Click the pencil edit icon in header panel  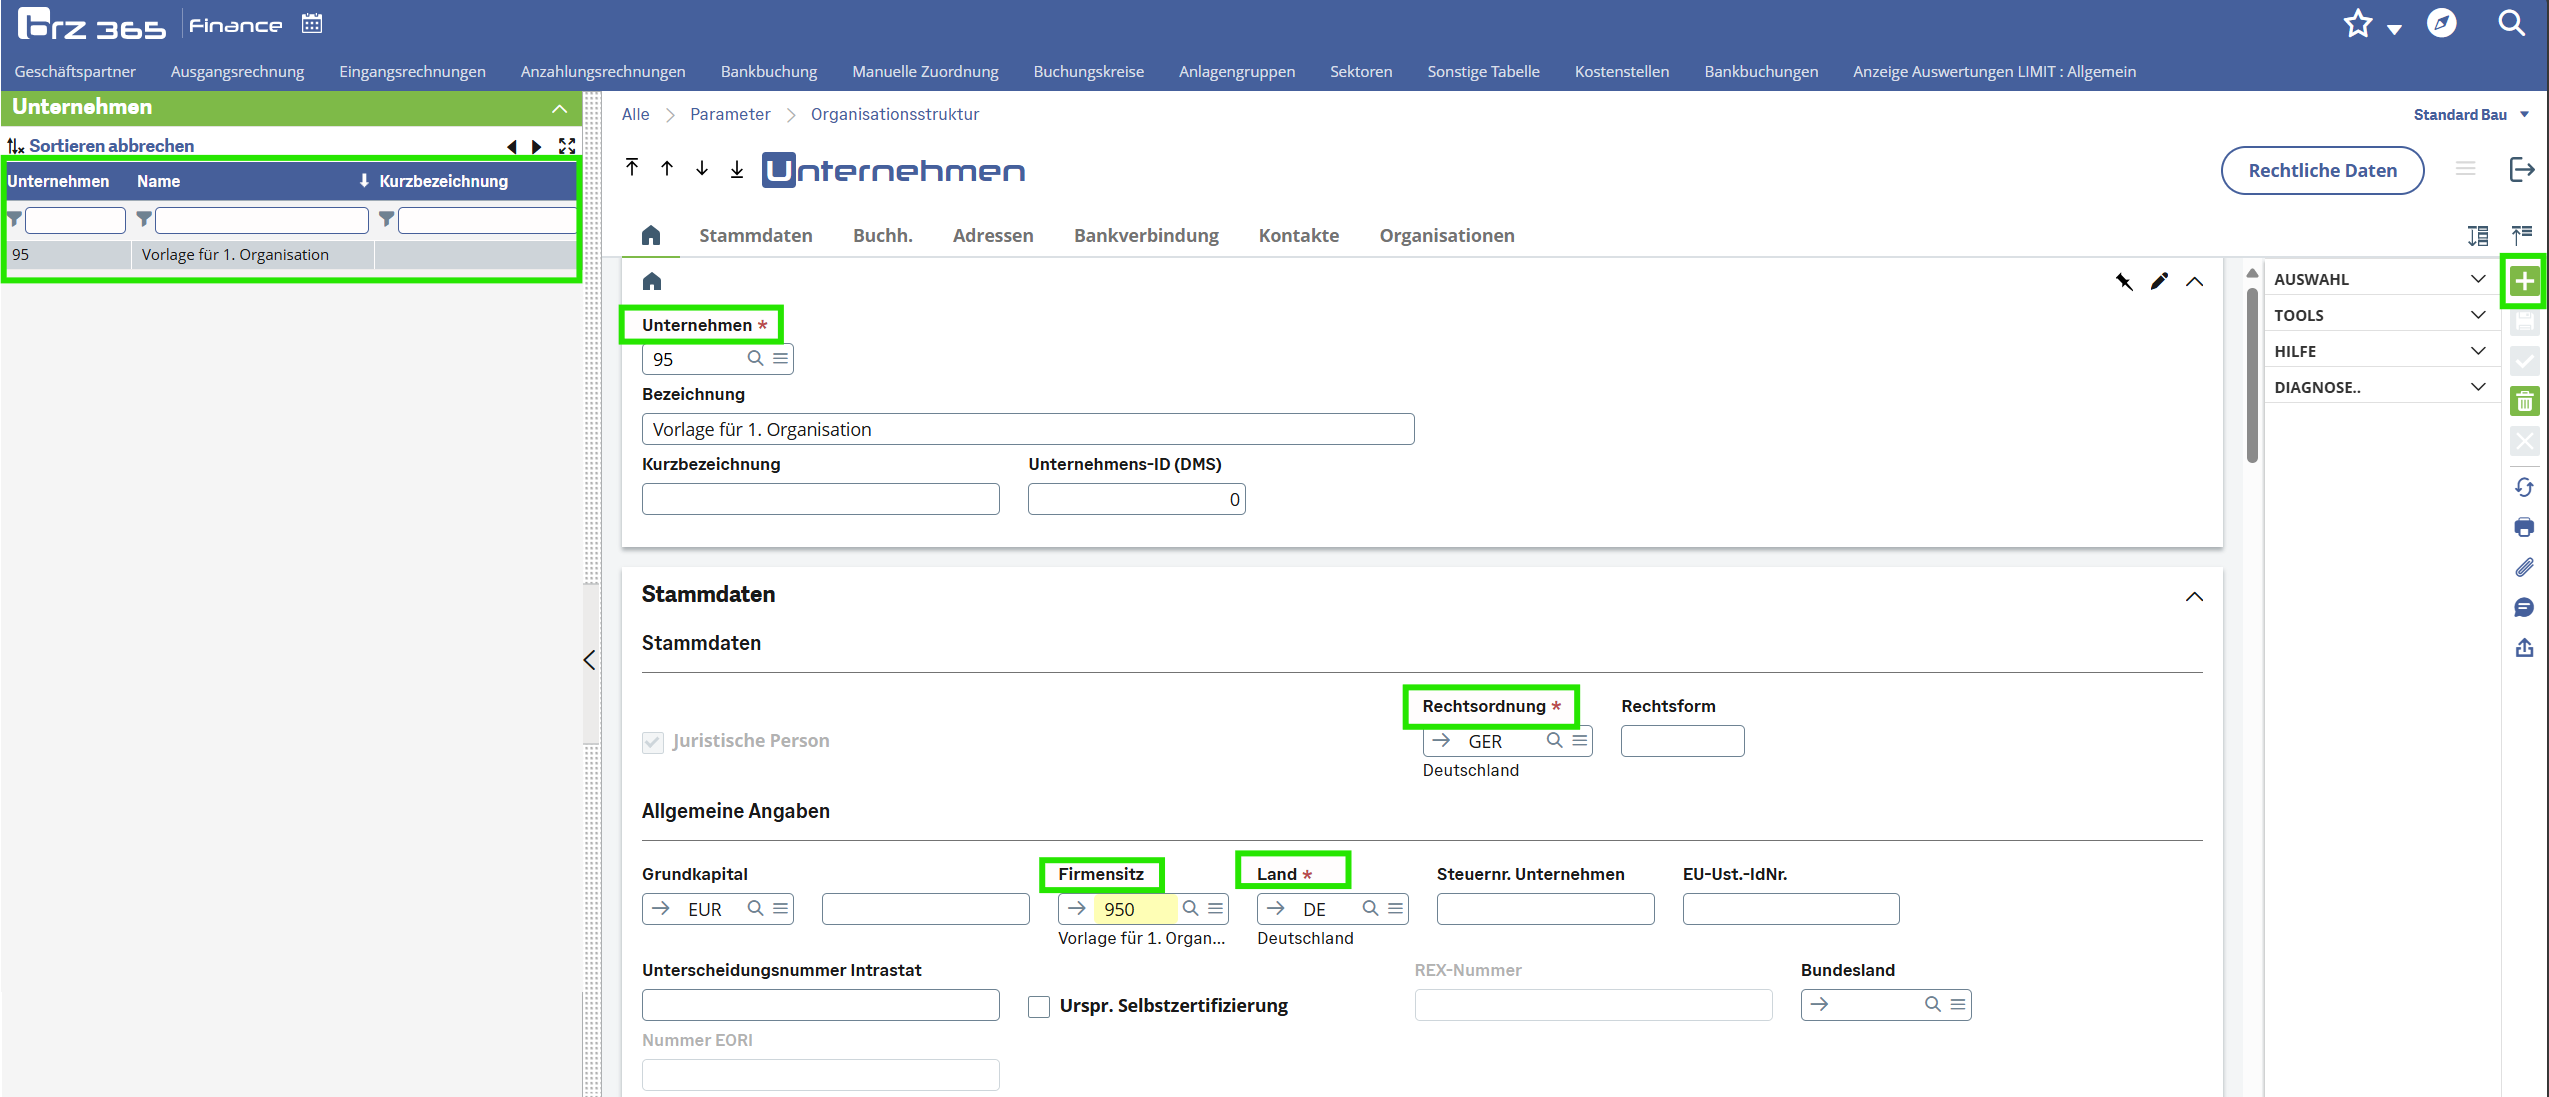[2159, 282]
